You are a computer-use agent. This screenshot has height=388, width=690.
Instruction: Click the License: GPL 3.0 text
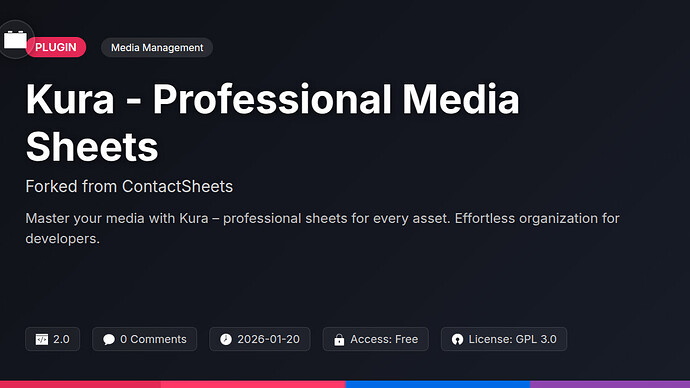coord(513,339)
